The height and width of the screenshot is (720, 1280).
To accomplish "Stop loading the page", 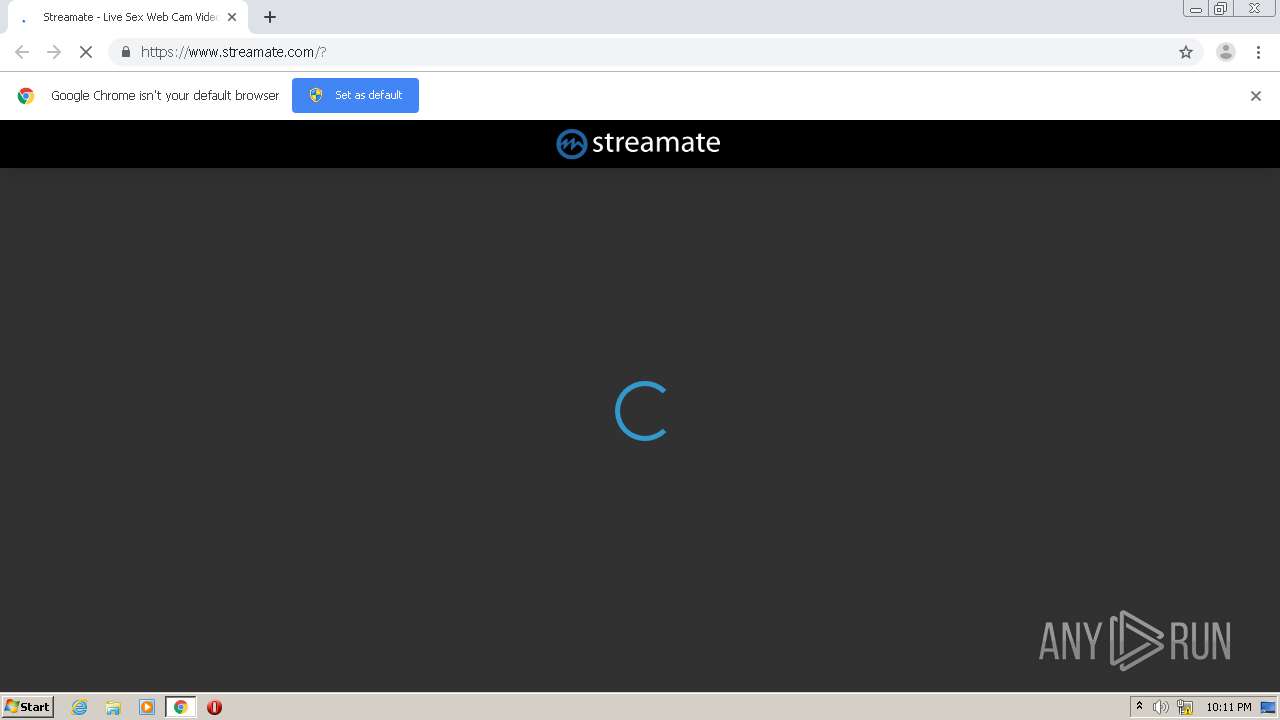I will pos(86,52).
